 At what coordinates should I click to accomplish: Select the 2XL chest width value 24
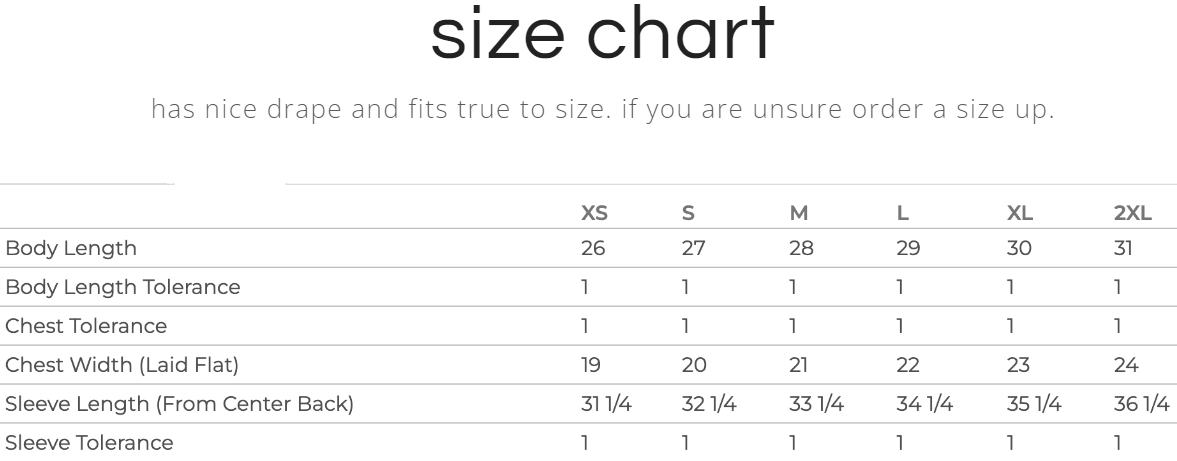point(1126,365)
